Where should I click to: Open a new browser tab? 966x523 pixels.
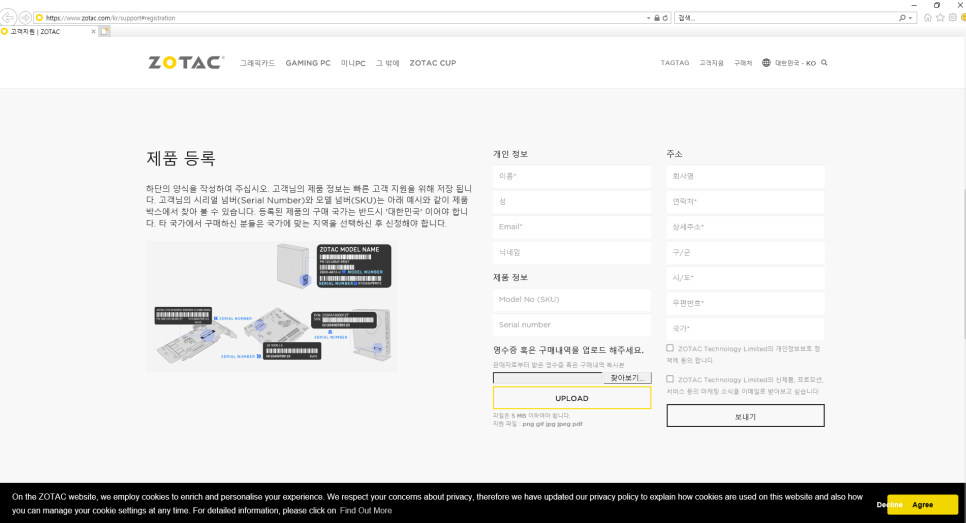tap(105, 31)
